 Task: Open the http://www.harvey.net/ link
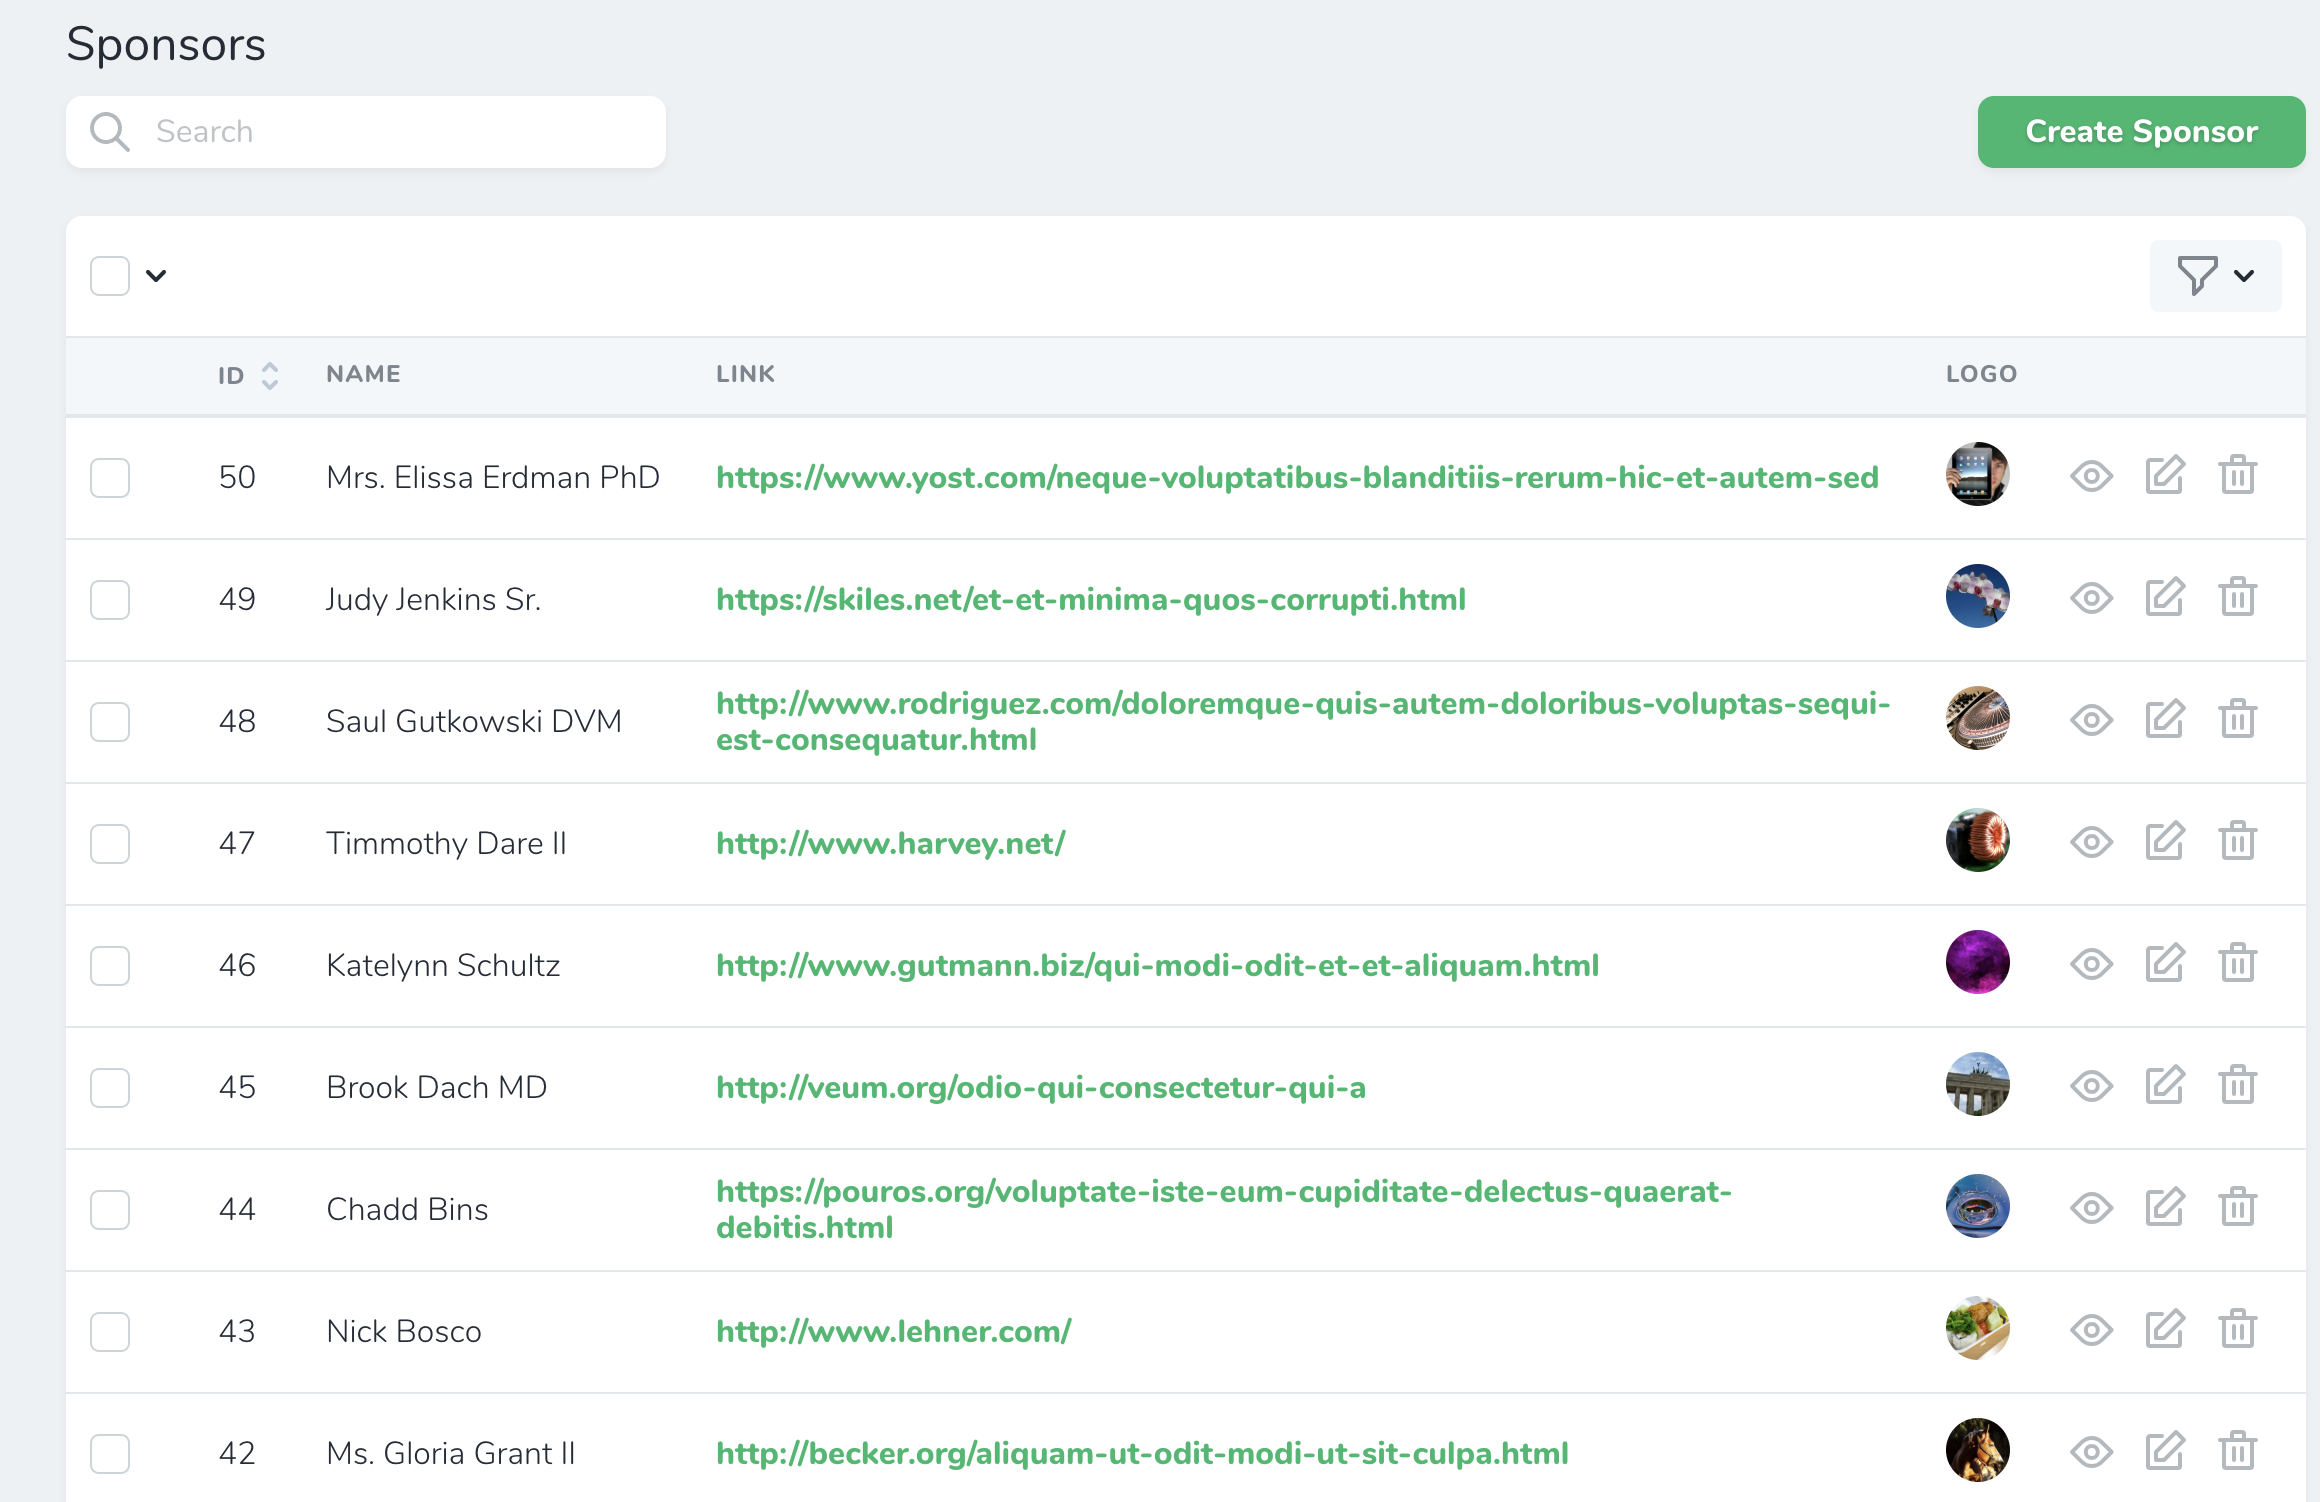click(x=890, y=843)
